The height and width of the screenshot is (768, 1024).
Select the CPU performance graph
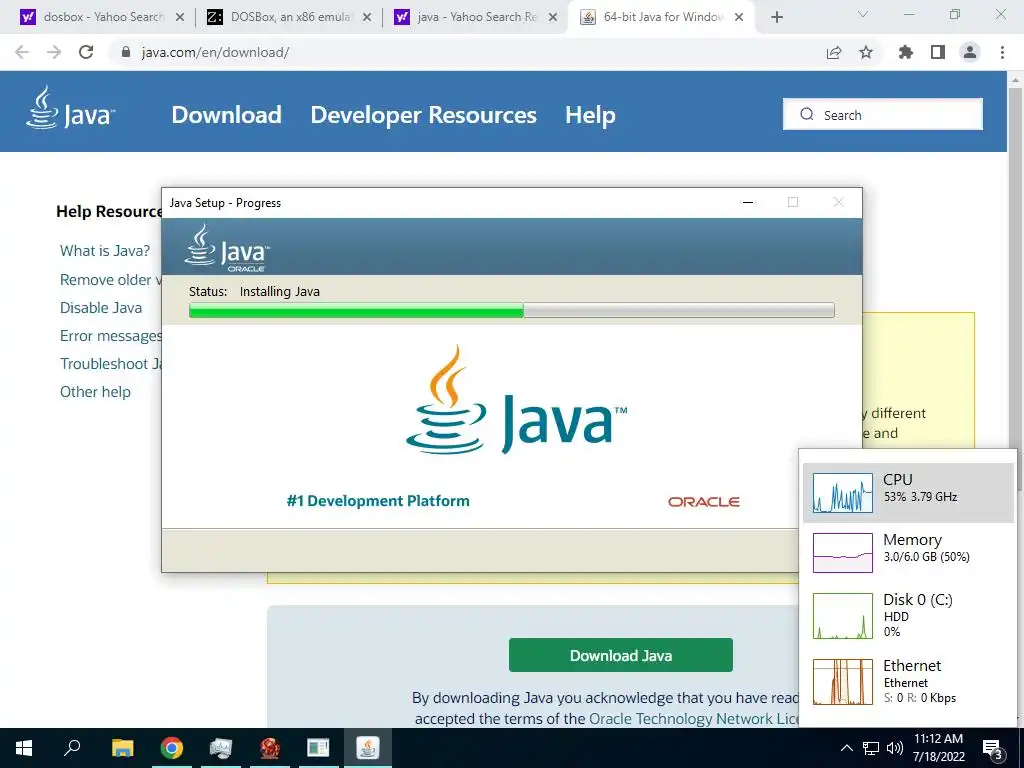[908, 492]
